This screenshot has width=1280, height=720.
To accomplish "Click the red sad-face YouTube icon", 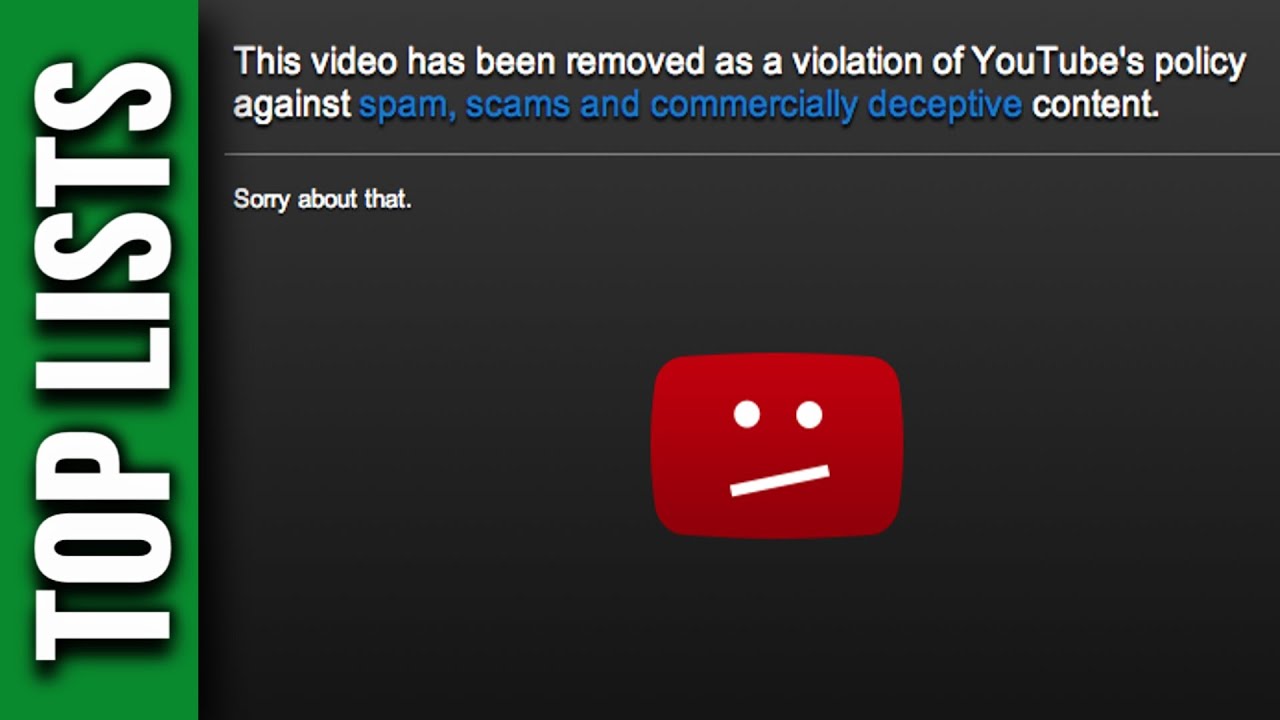I will click(x=777, y=445).
